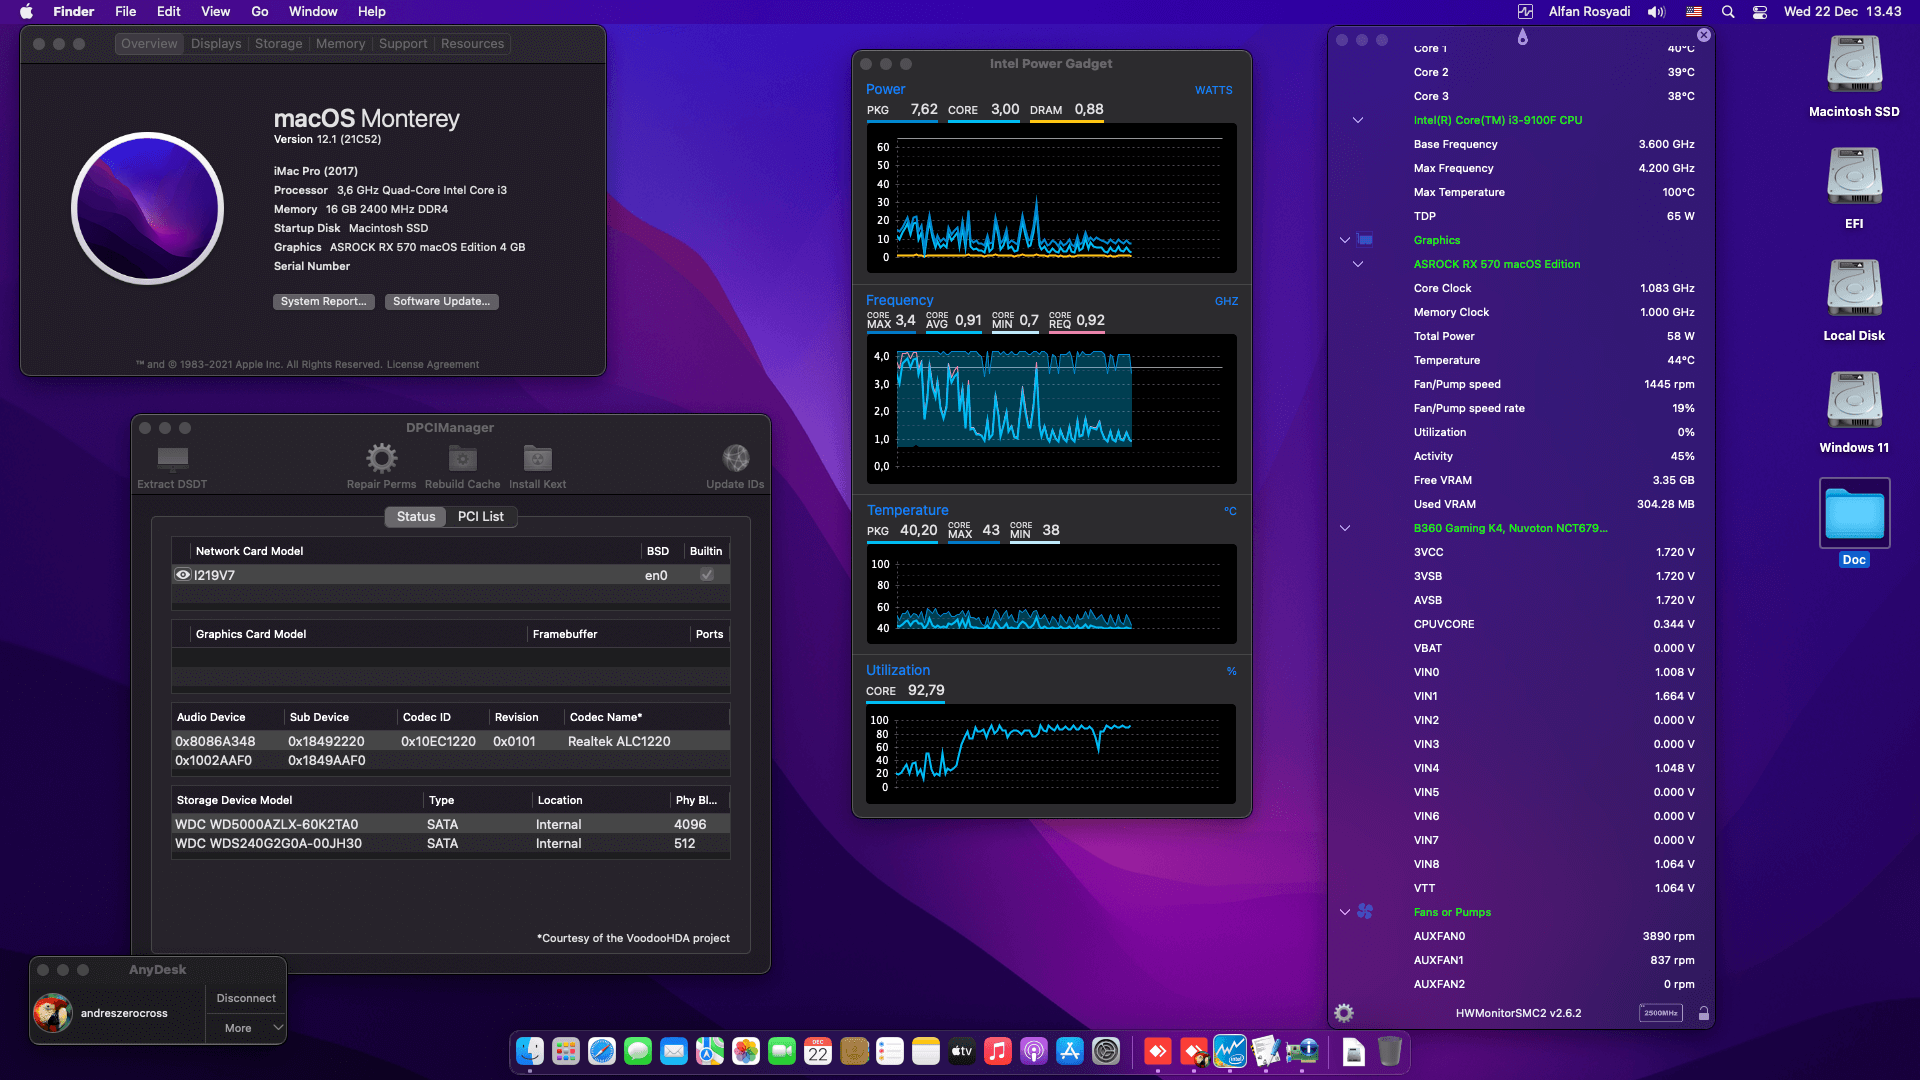1920x1080 pixels.
Task: Open Photos from the Dock
Action: (746, 1052)
